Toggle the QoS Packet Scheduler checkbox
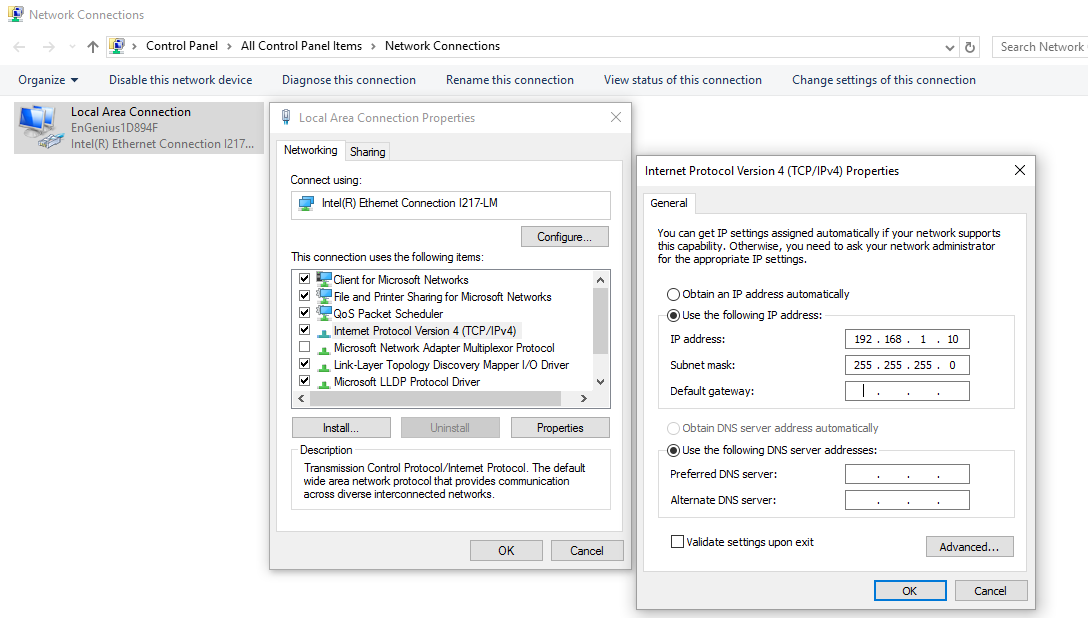 pyautogui.click(x=304, y=313)
